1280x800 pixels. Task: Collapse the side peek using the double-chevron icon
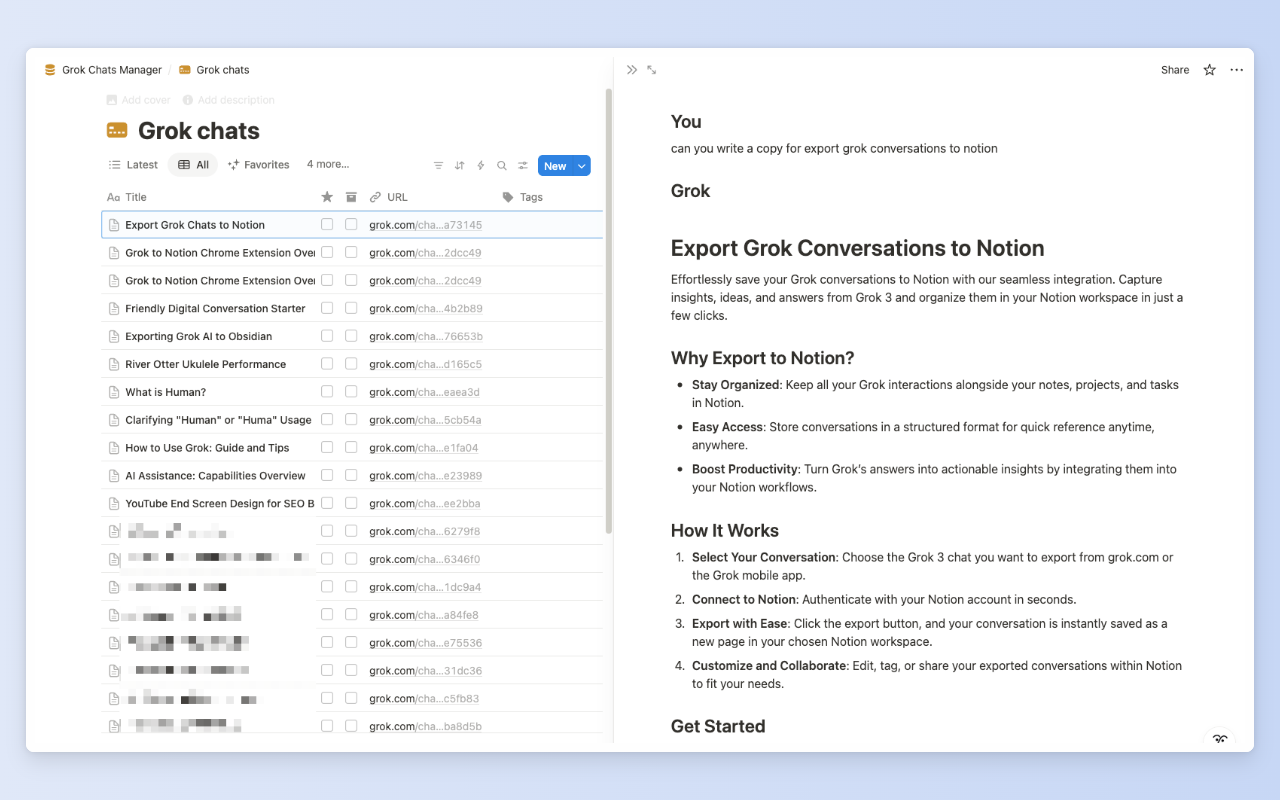(631, 69)
